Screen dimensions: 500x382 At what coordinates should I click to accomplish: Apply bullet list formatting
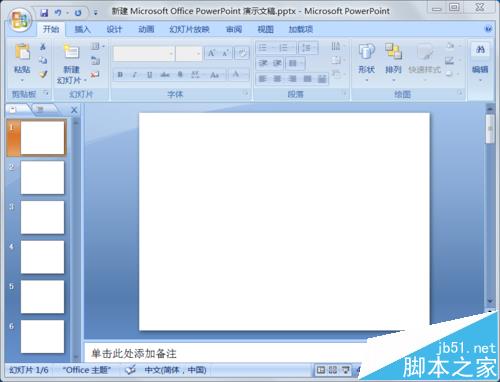click(265, 48)
